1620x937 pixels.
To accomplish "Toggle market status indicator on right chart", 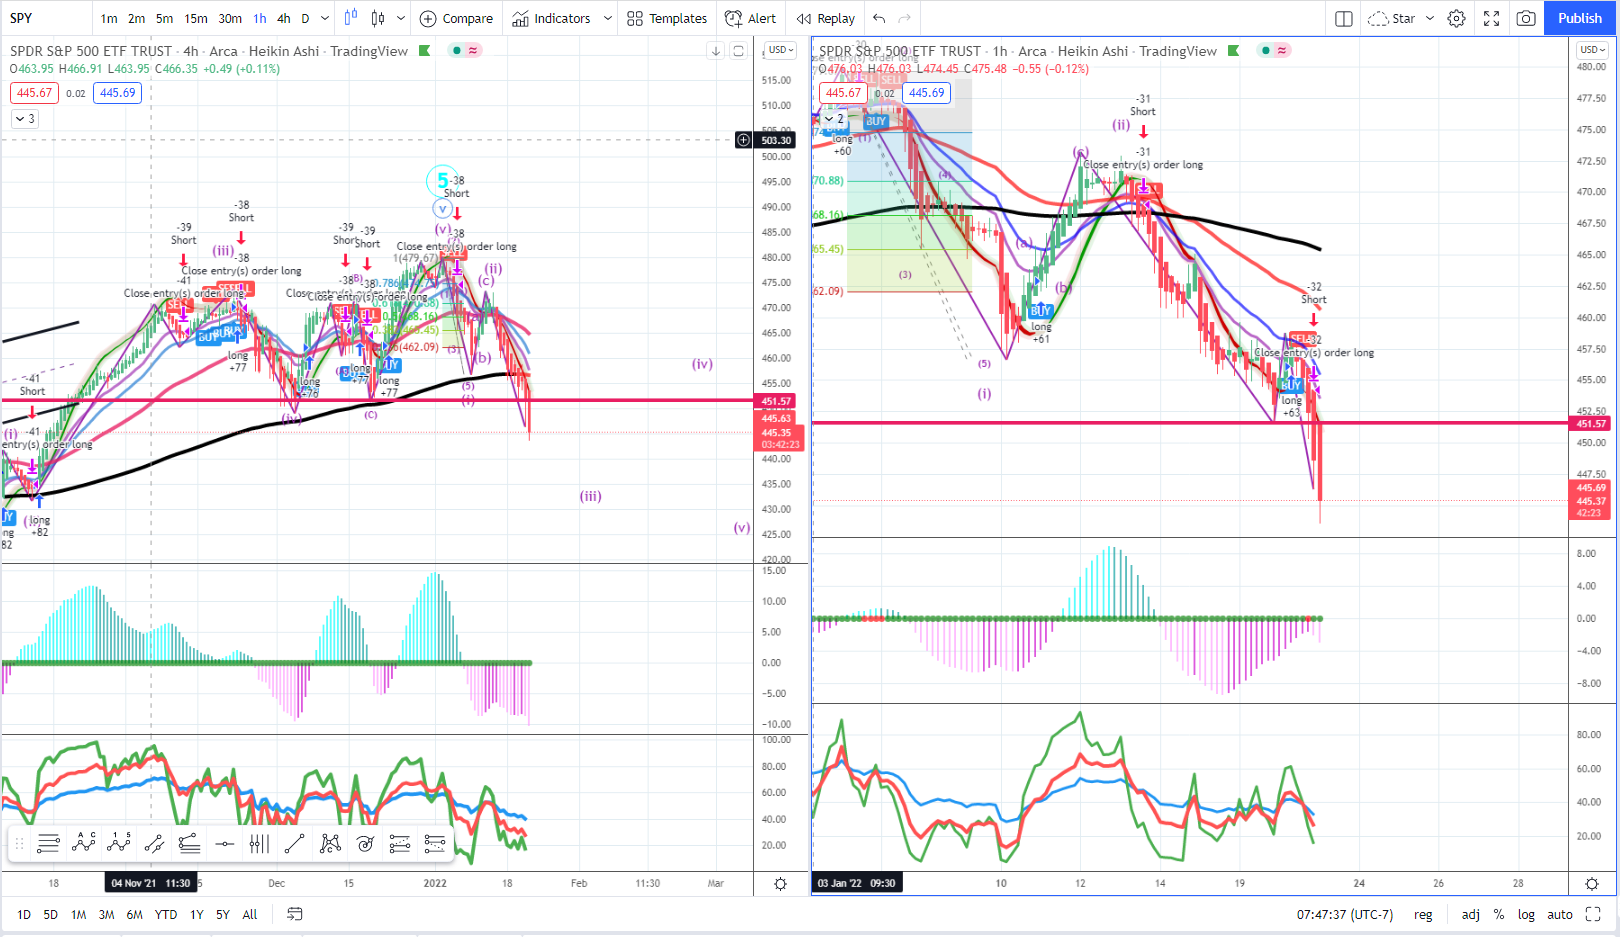I will pyautogui.click(x=1266, y=51).
